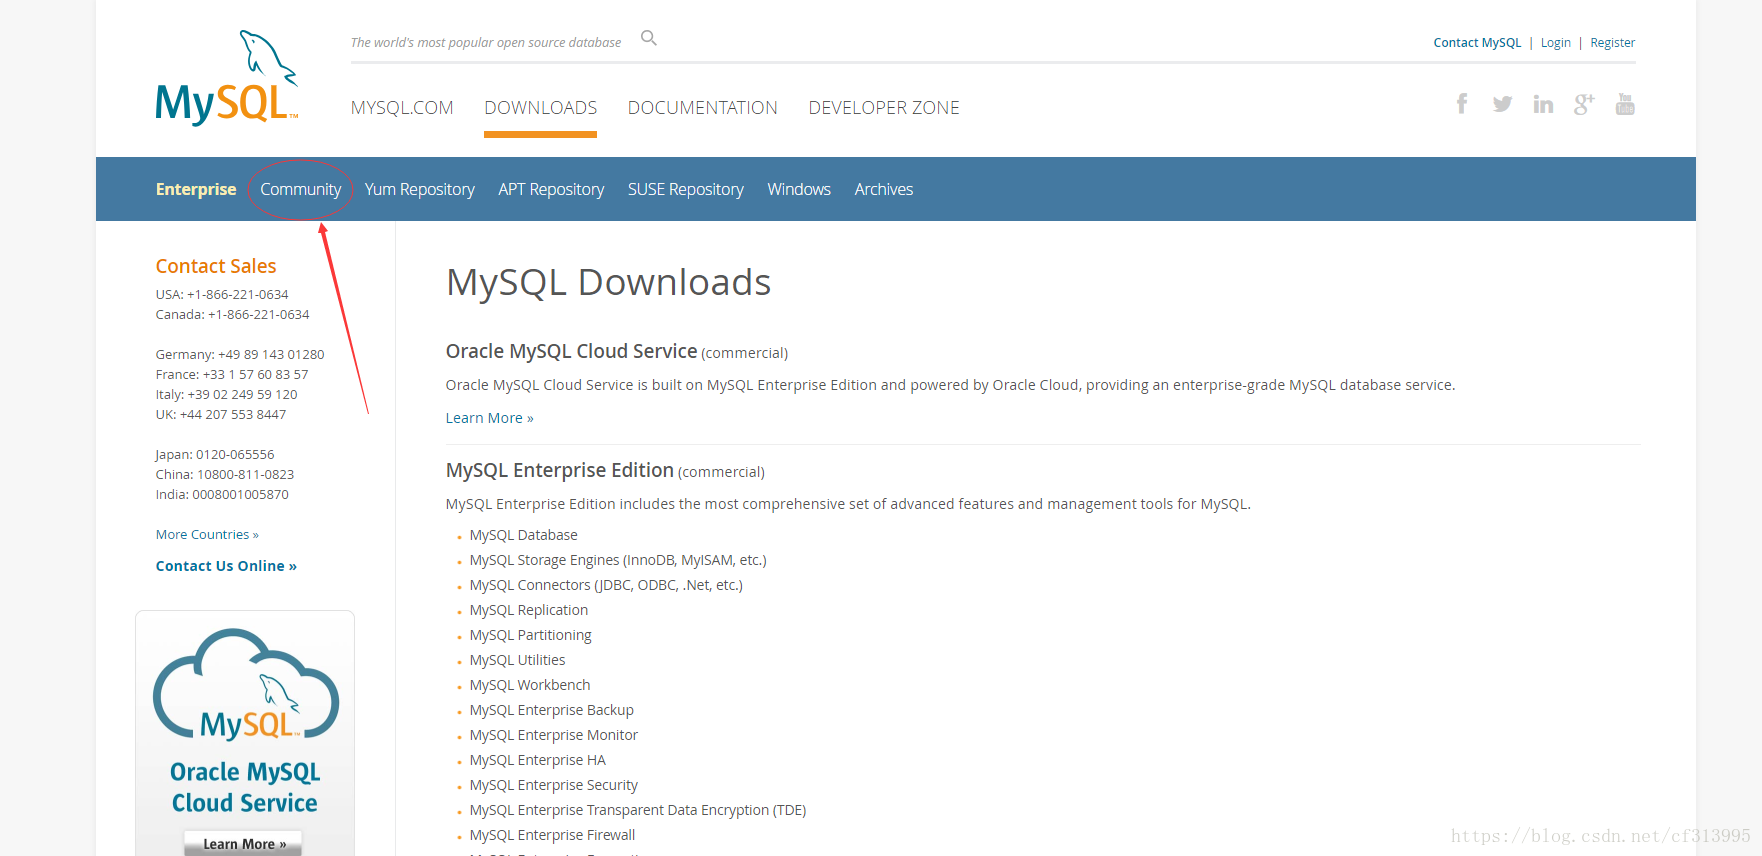The height and width of the screenshot is (856, 1762).
Task: Click MySQL Utilities list item
Action: tap(518, 660)
